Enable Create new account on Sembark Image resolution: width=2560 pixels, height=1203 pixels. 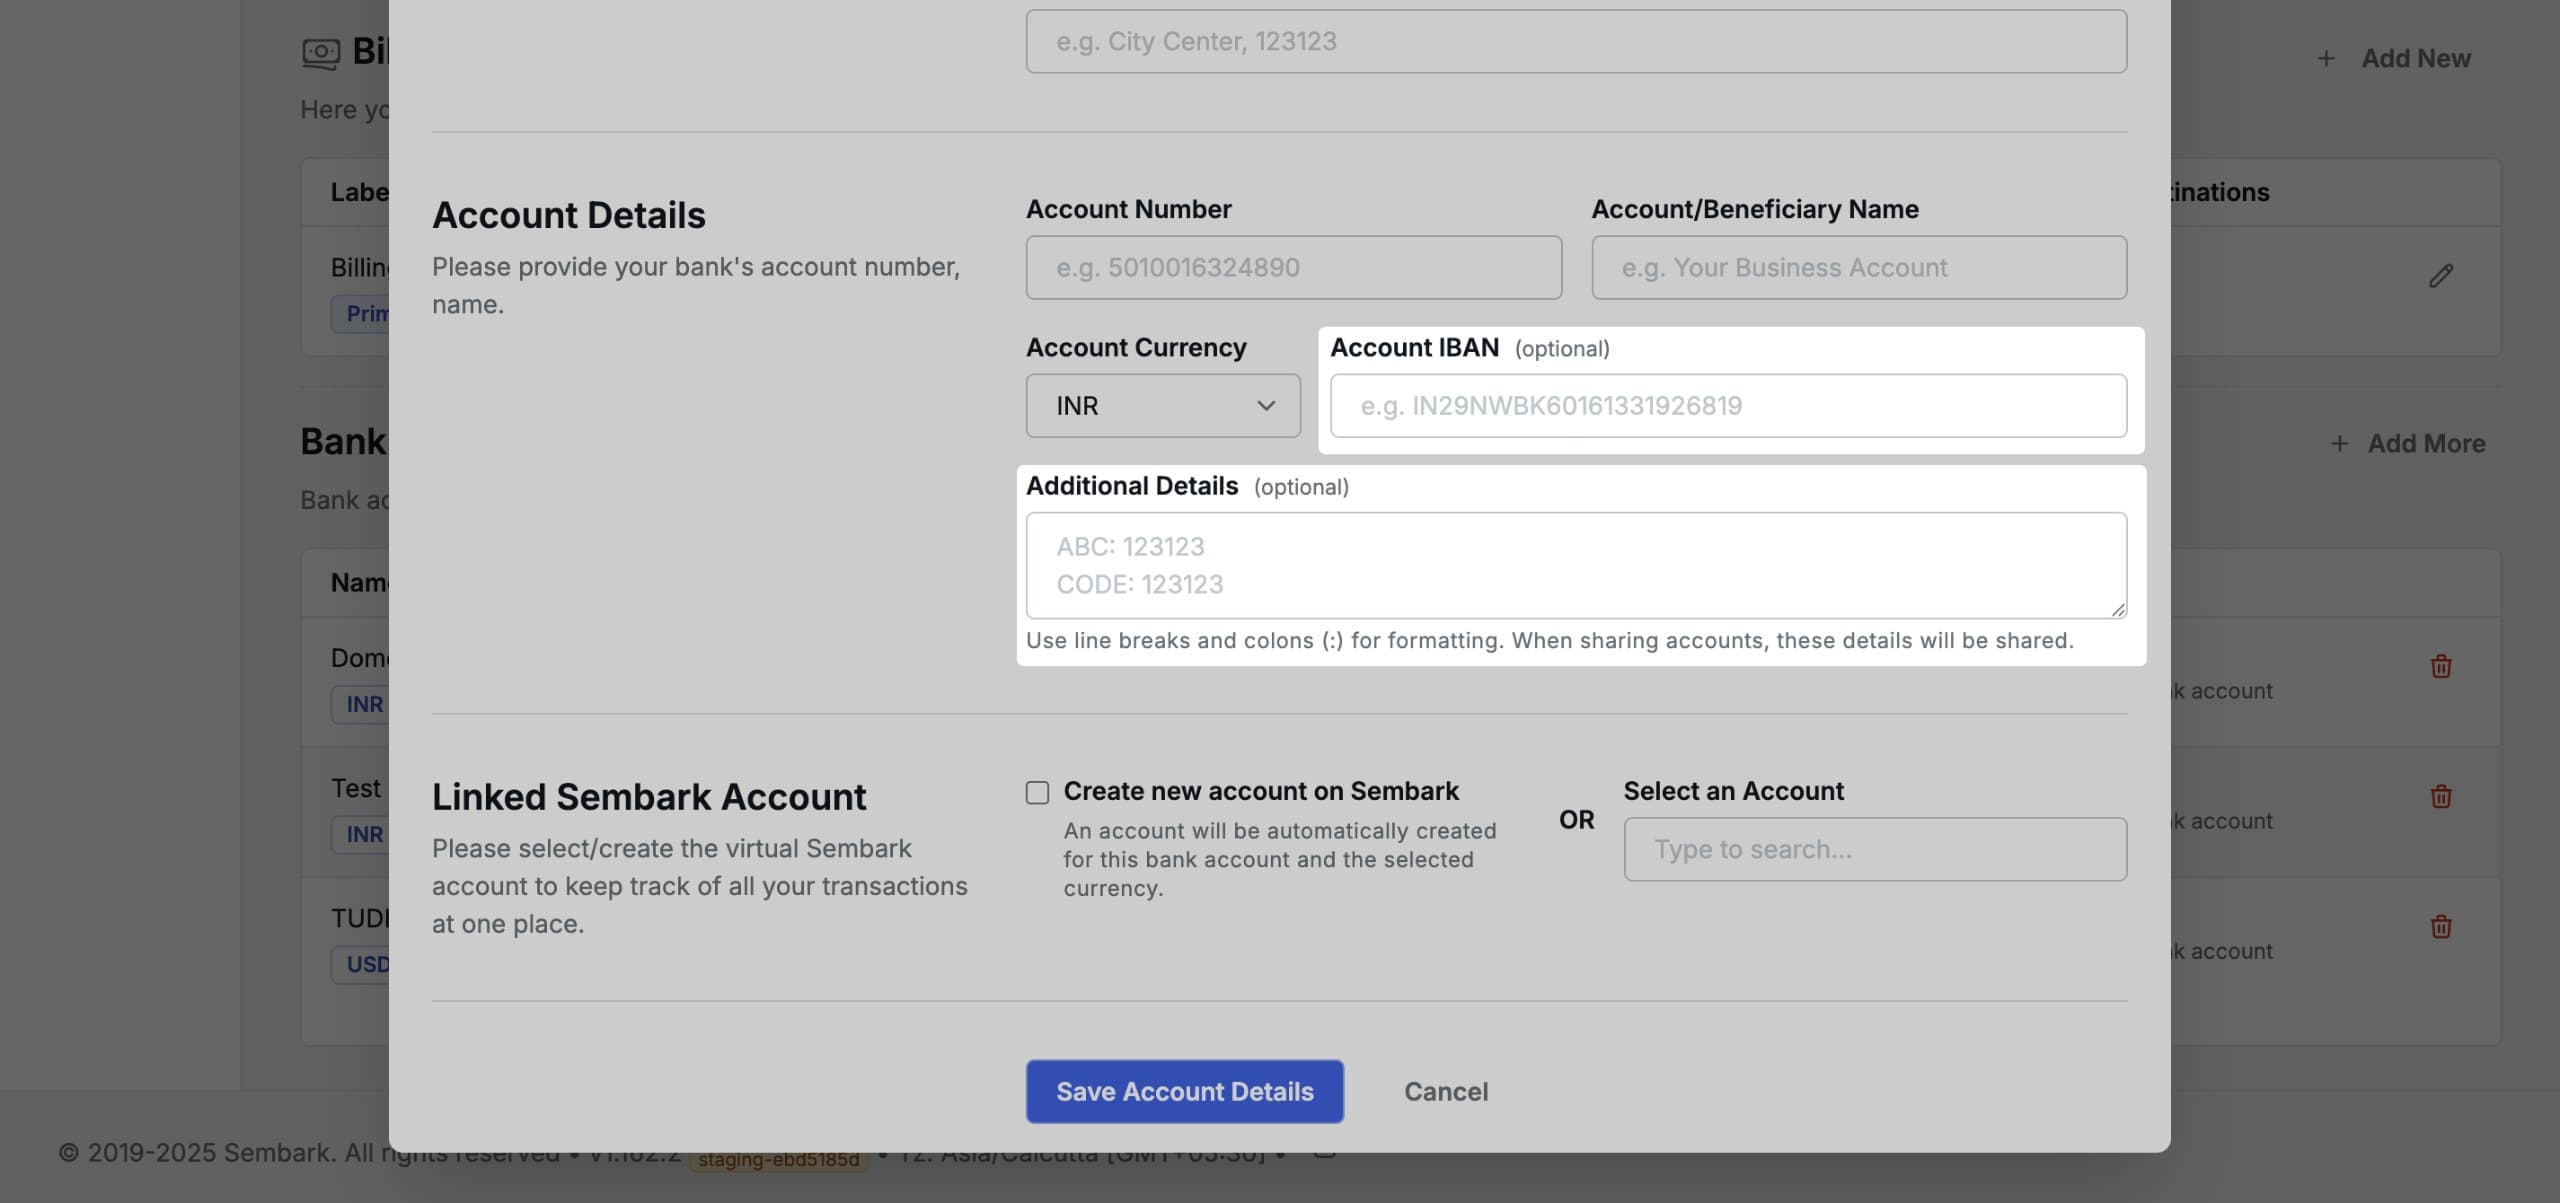(1037, 792)
